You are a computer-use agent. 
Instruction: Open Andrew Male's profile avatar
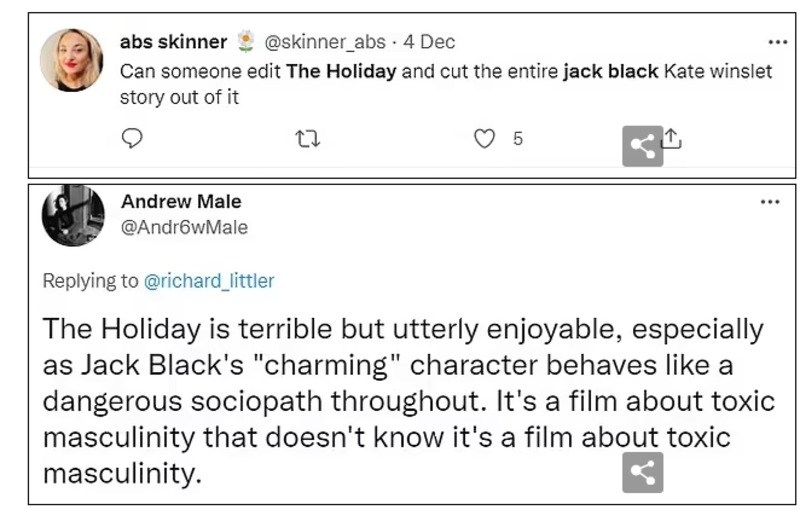pyautogui.click(x=73, y=215)
